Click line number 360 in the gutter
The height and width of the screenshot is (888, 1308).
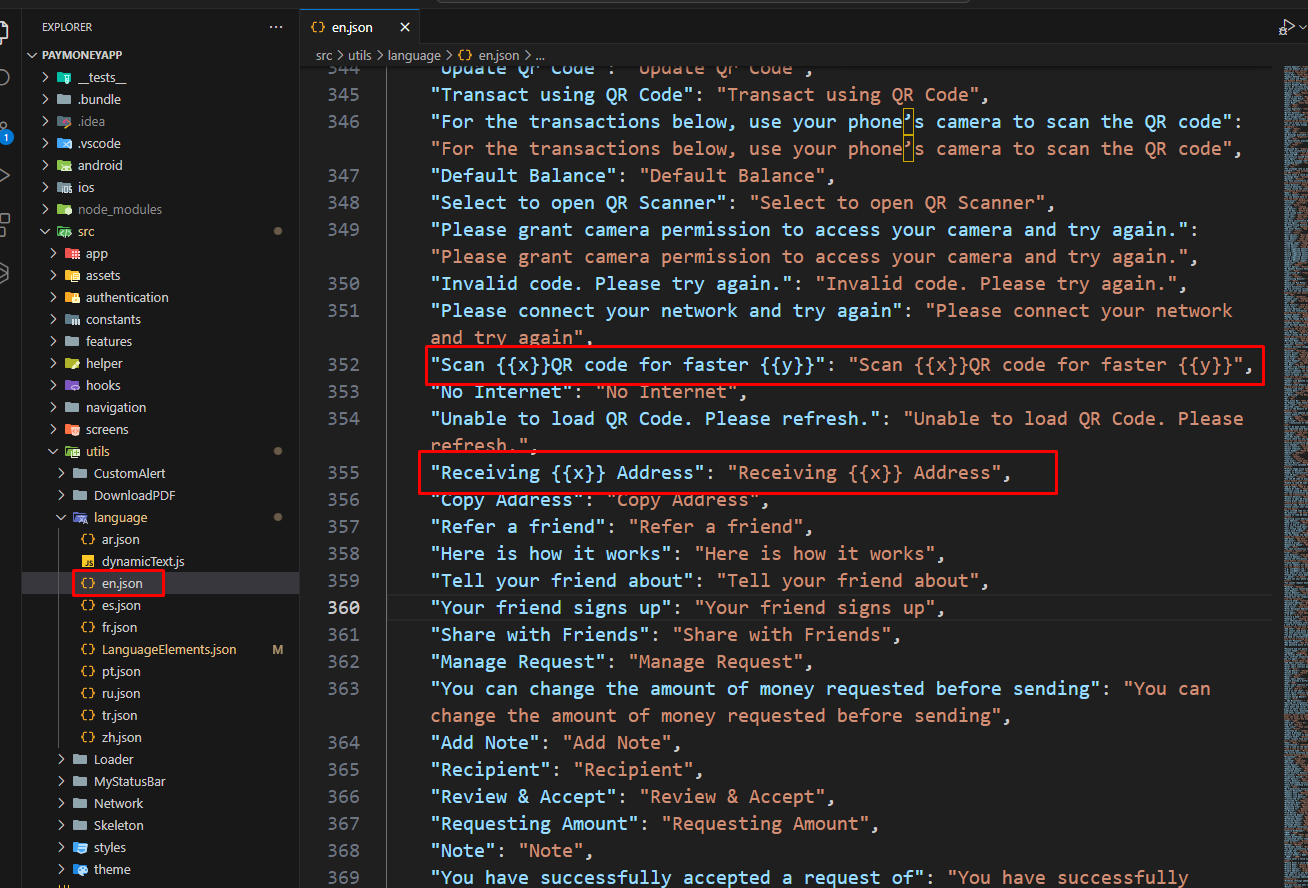[x=345, y=607]
